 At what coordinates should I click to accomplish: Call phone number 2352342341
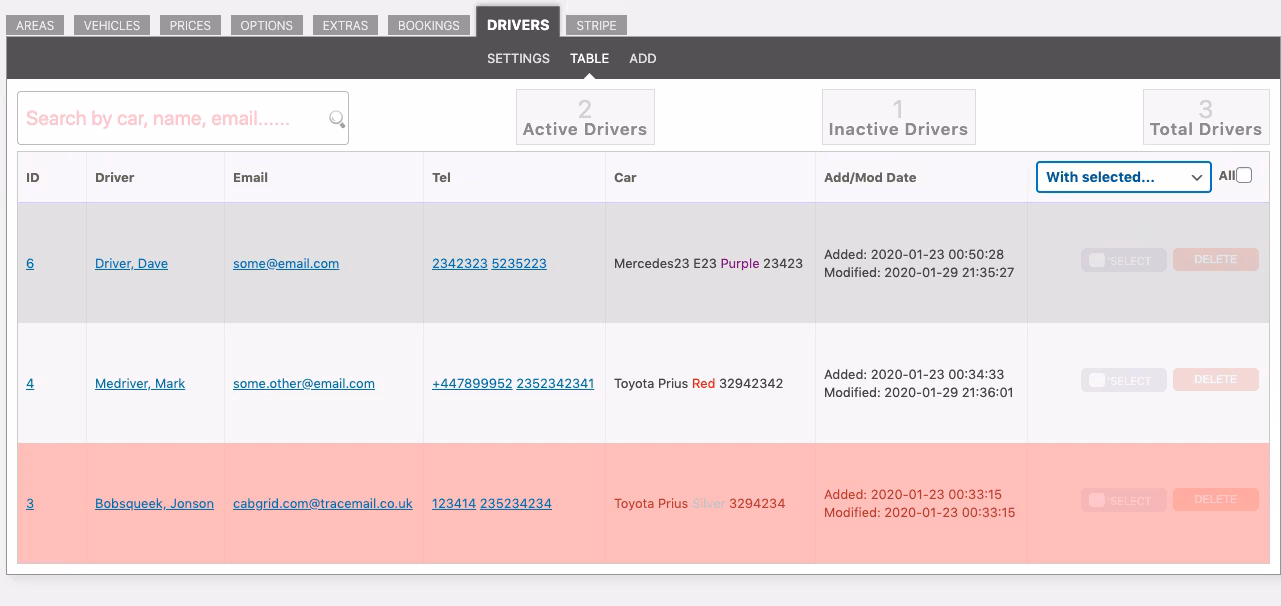pyautogui.click(x=555, y=383)
